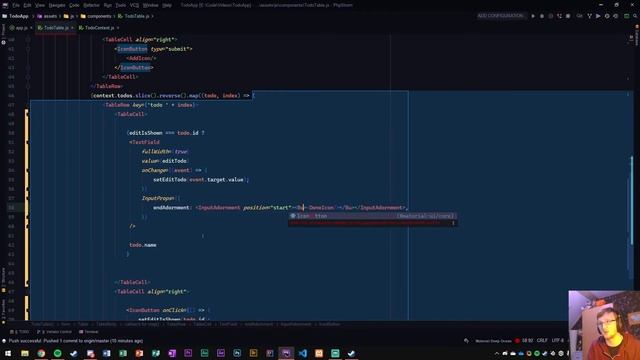Open the Refactor menu

point(91,5)
